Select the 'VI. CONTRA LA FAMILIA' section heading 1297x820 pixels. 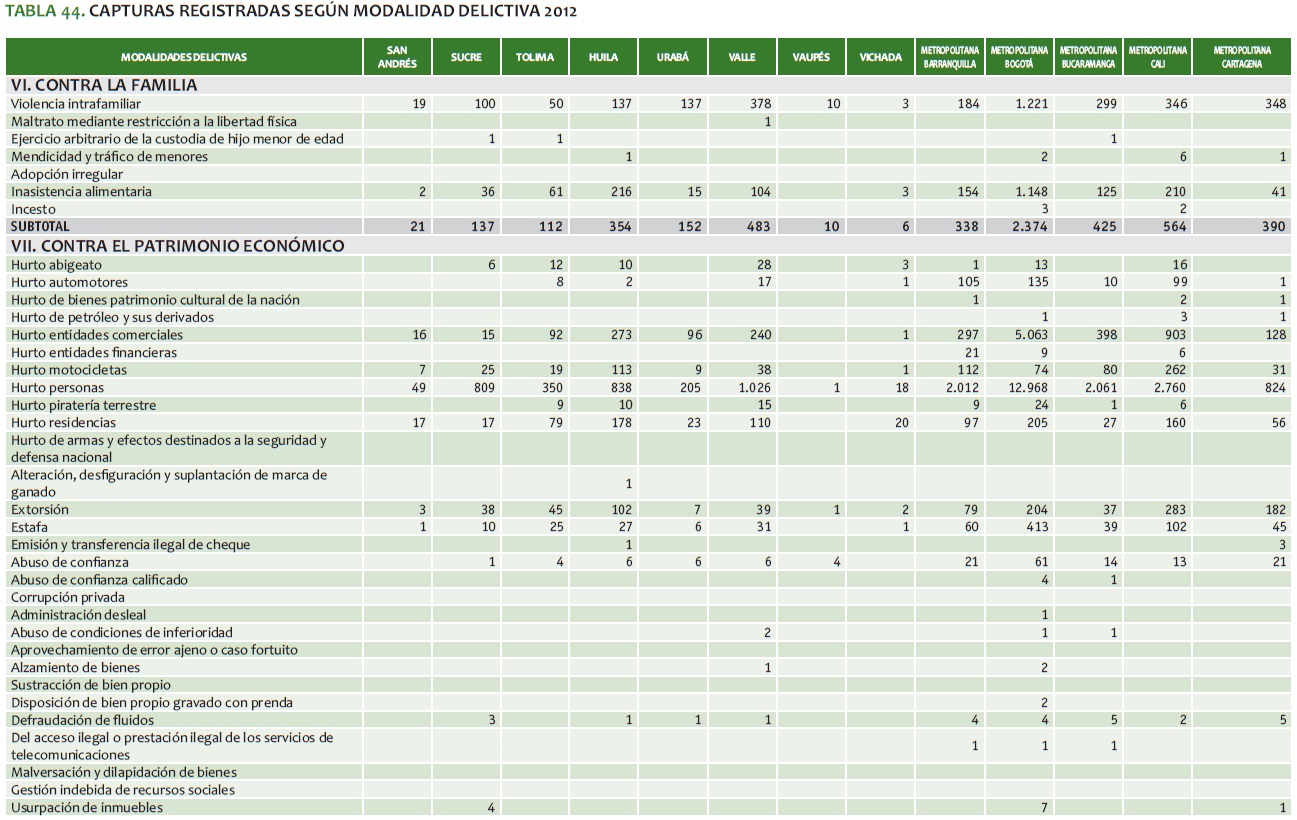click(104, 85)
